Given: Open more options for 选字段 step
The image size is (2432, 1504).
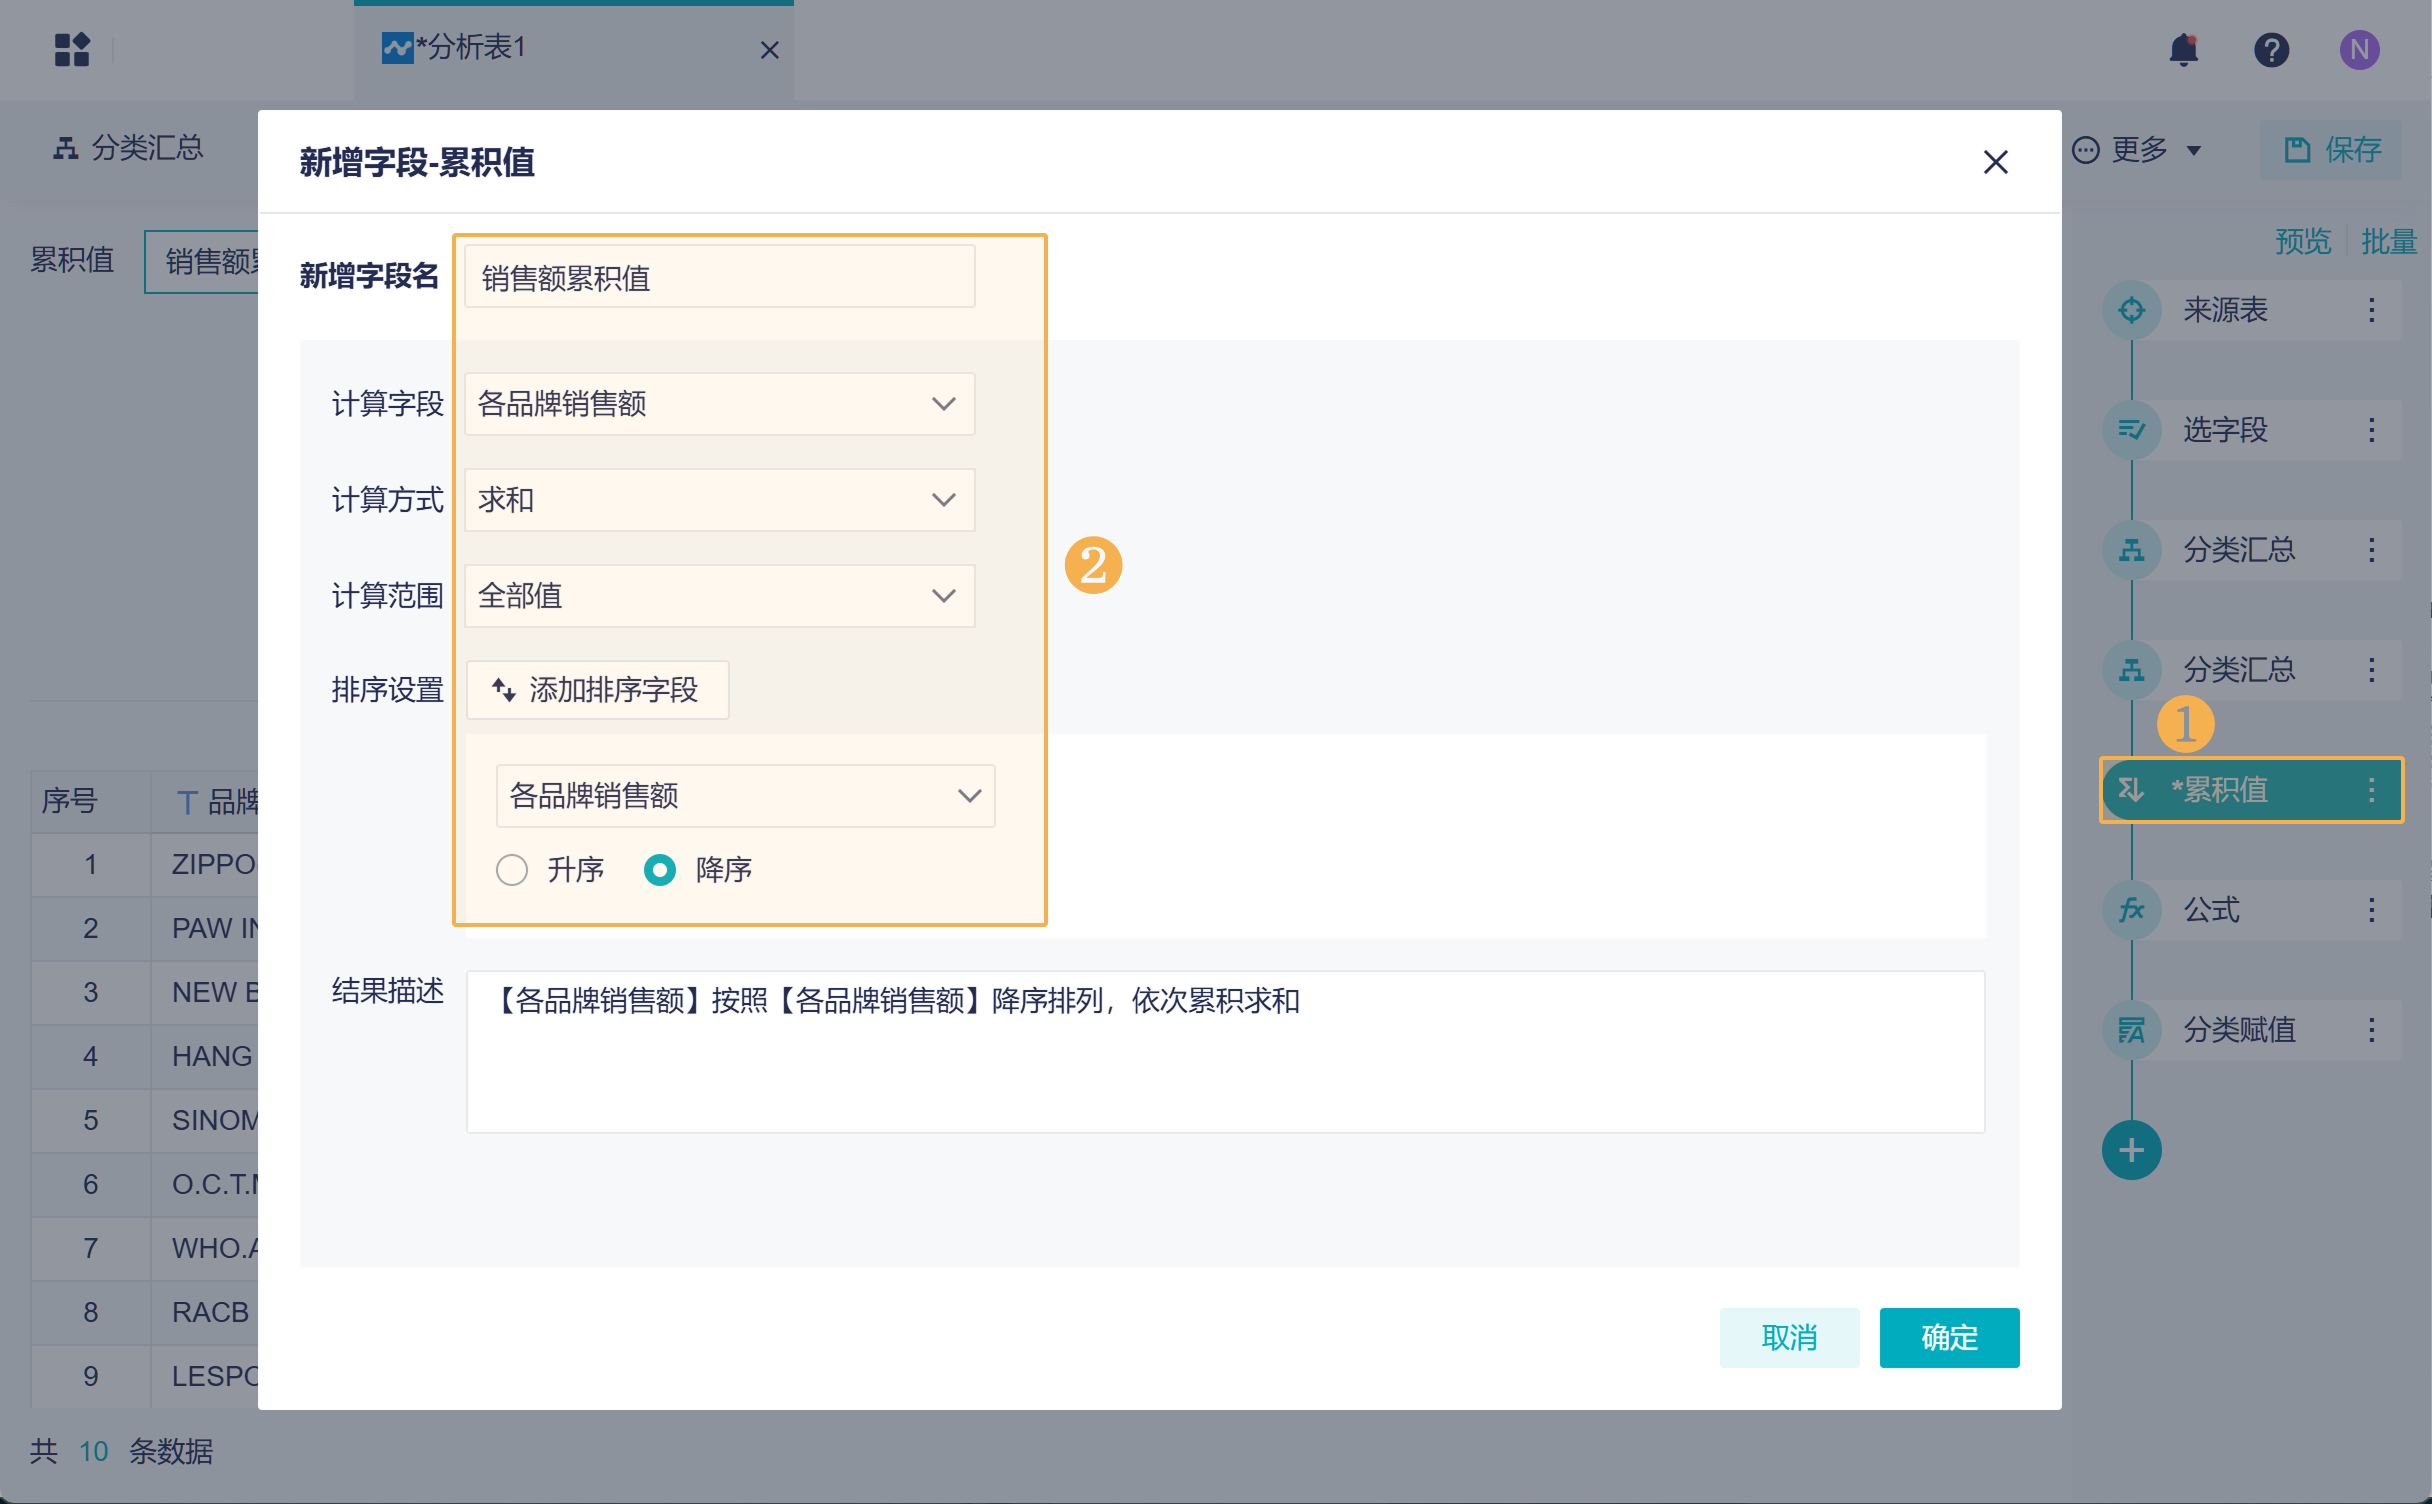Looking at the screenshot, I should [x=2371, y=430].
